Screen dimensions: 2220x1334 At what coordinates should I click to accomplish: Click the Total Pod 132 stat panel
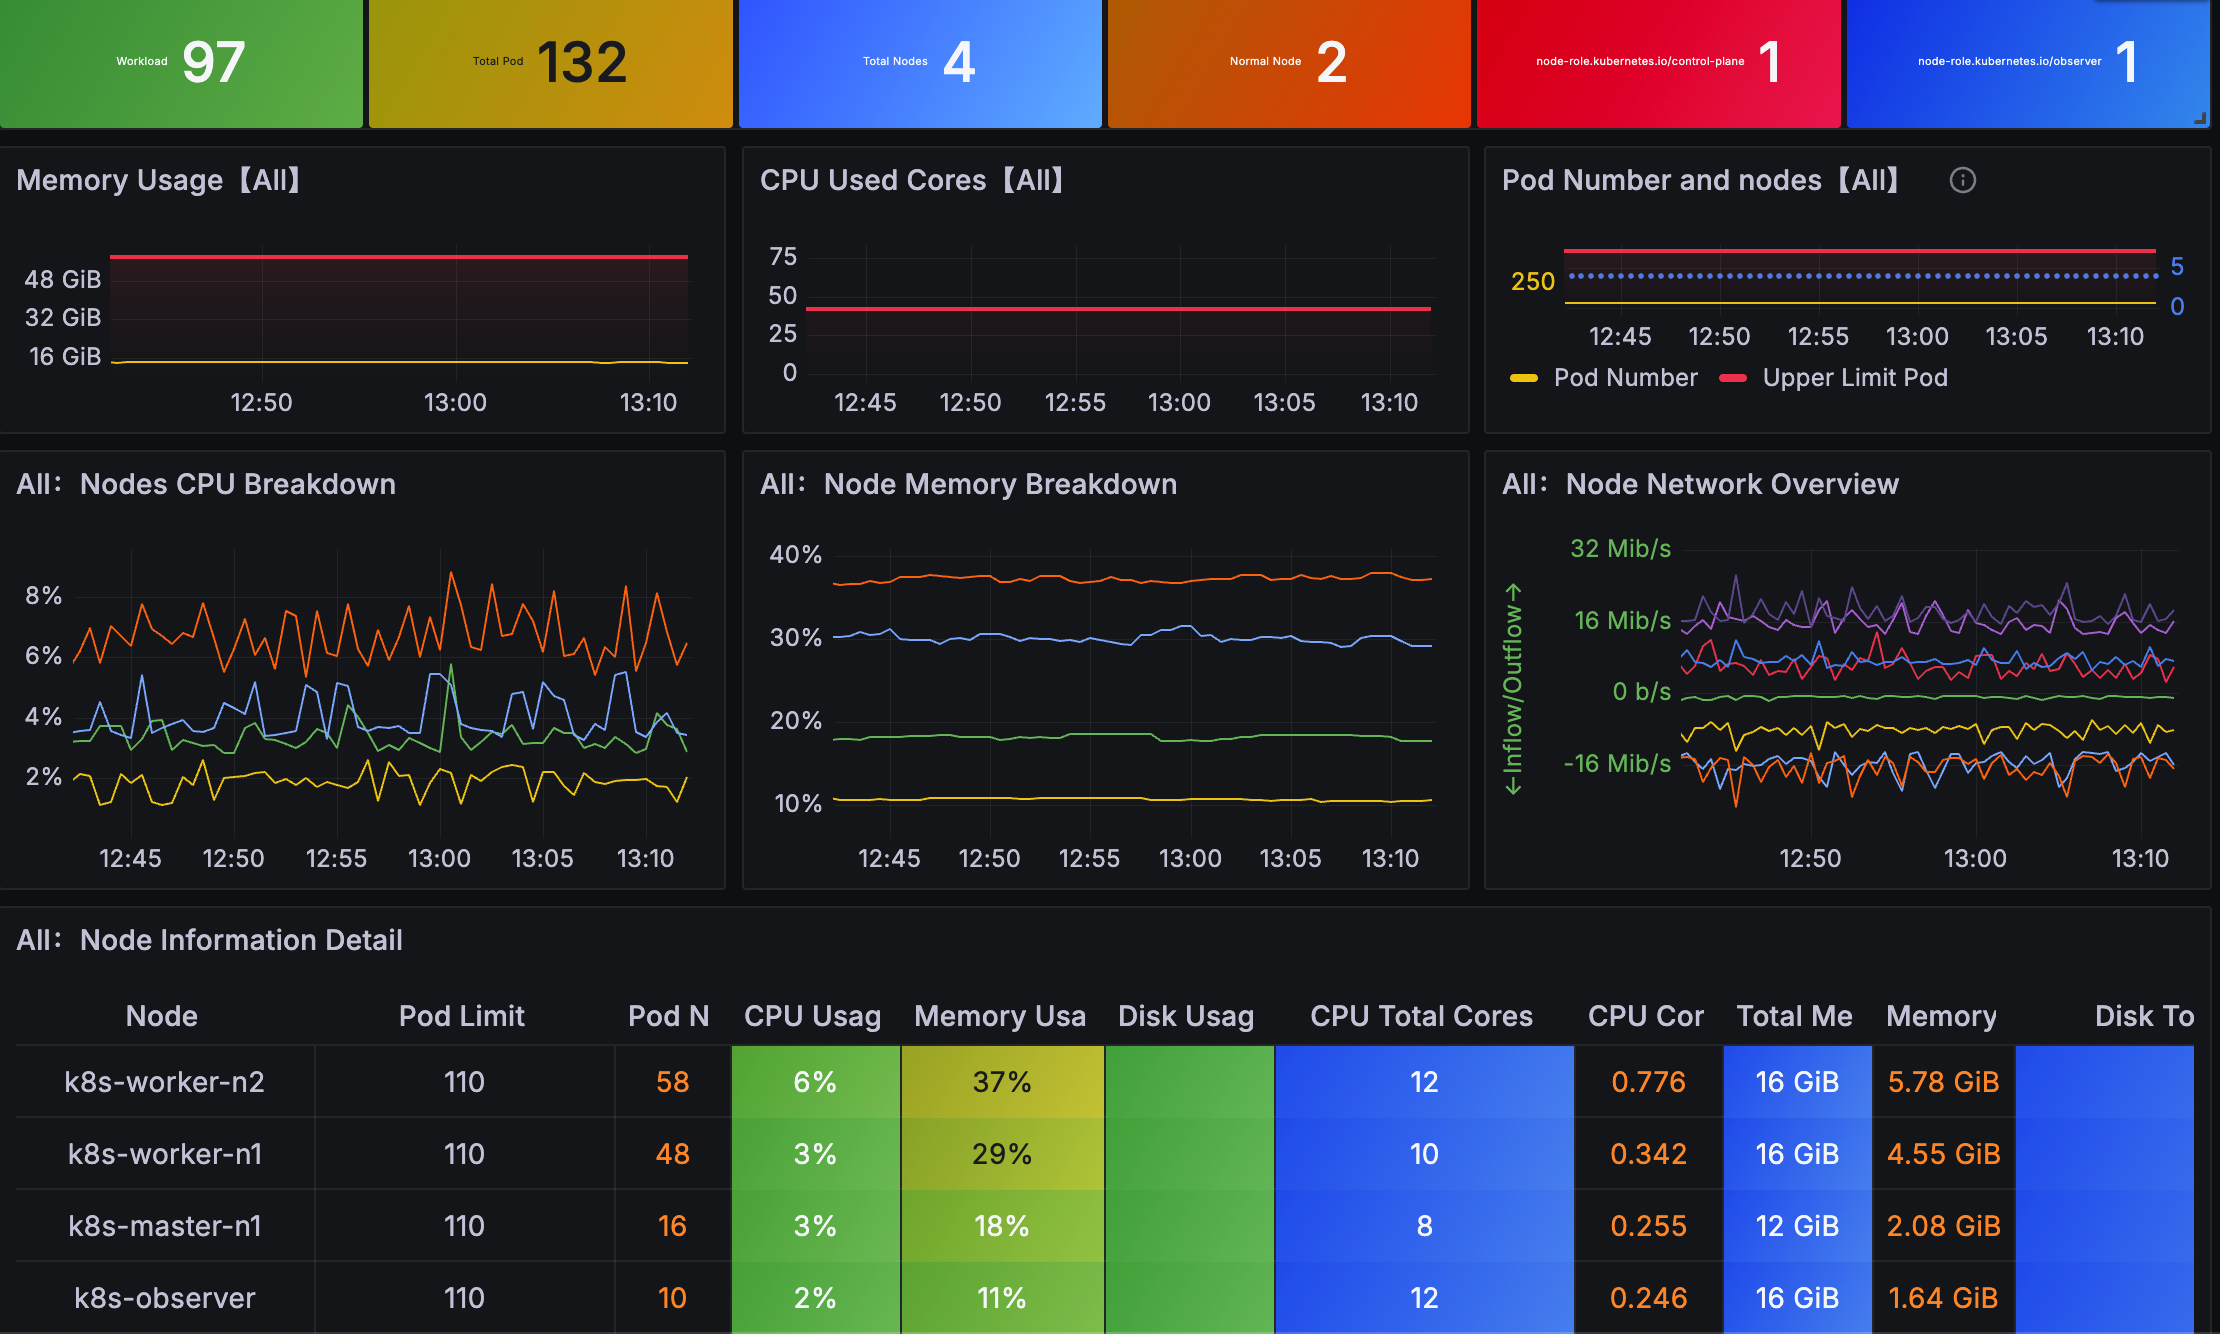coord(550,62)
